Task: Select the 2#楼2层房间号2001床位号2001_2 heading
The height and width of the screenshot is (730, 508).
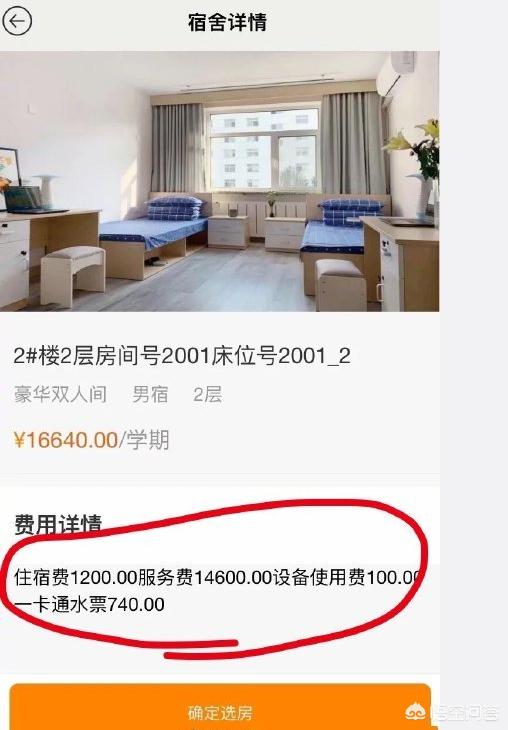Action: pyautogui.click(x=182, y=356)
